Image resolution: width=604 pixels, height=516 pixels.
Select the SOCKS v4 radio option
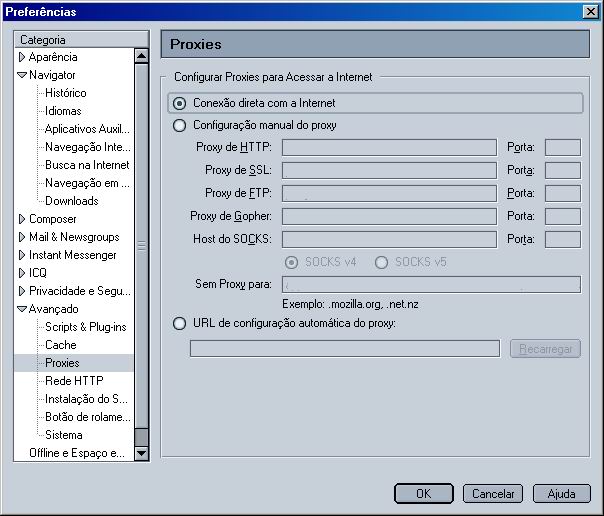(x=291, y=262)
